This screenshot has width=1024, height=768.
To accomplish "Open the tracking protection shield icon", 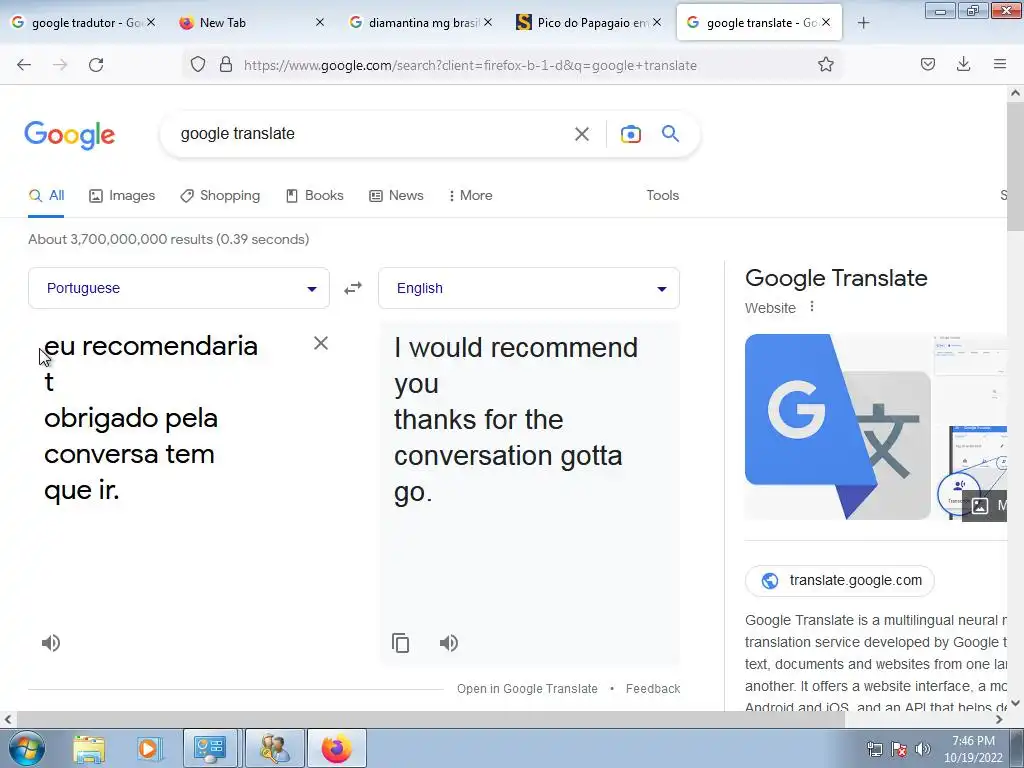I will click(198, 65).
